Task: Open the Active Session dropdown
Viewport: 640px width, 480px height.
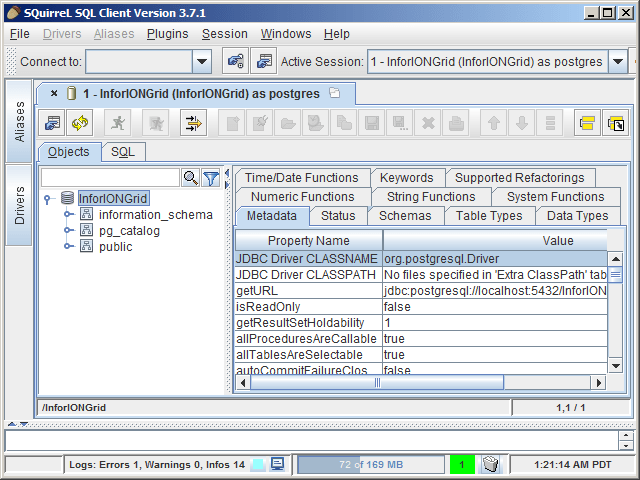Action: coord(617,62)
